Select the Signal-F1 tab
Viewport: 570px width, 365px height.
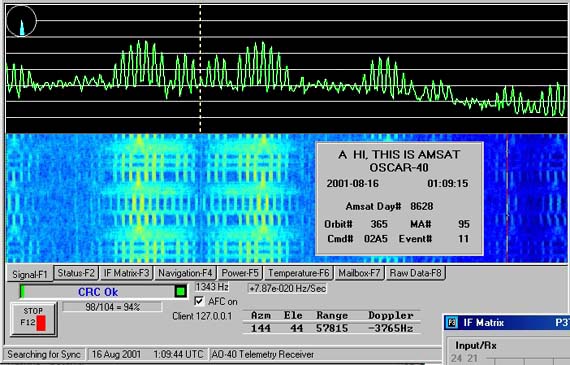point(30,274)
